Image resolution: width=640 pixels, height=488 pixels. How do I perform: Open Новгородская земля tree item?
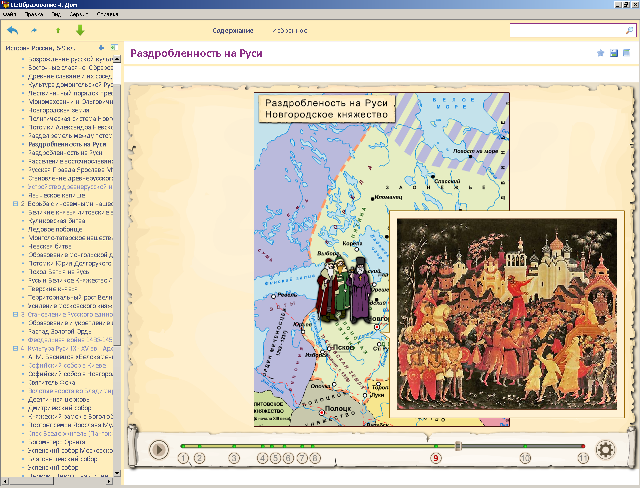(58, 111)
